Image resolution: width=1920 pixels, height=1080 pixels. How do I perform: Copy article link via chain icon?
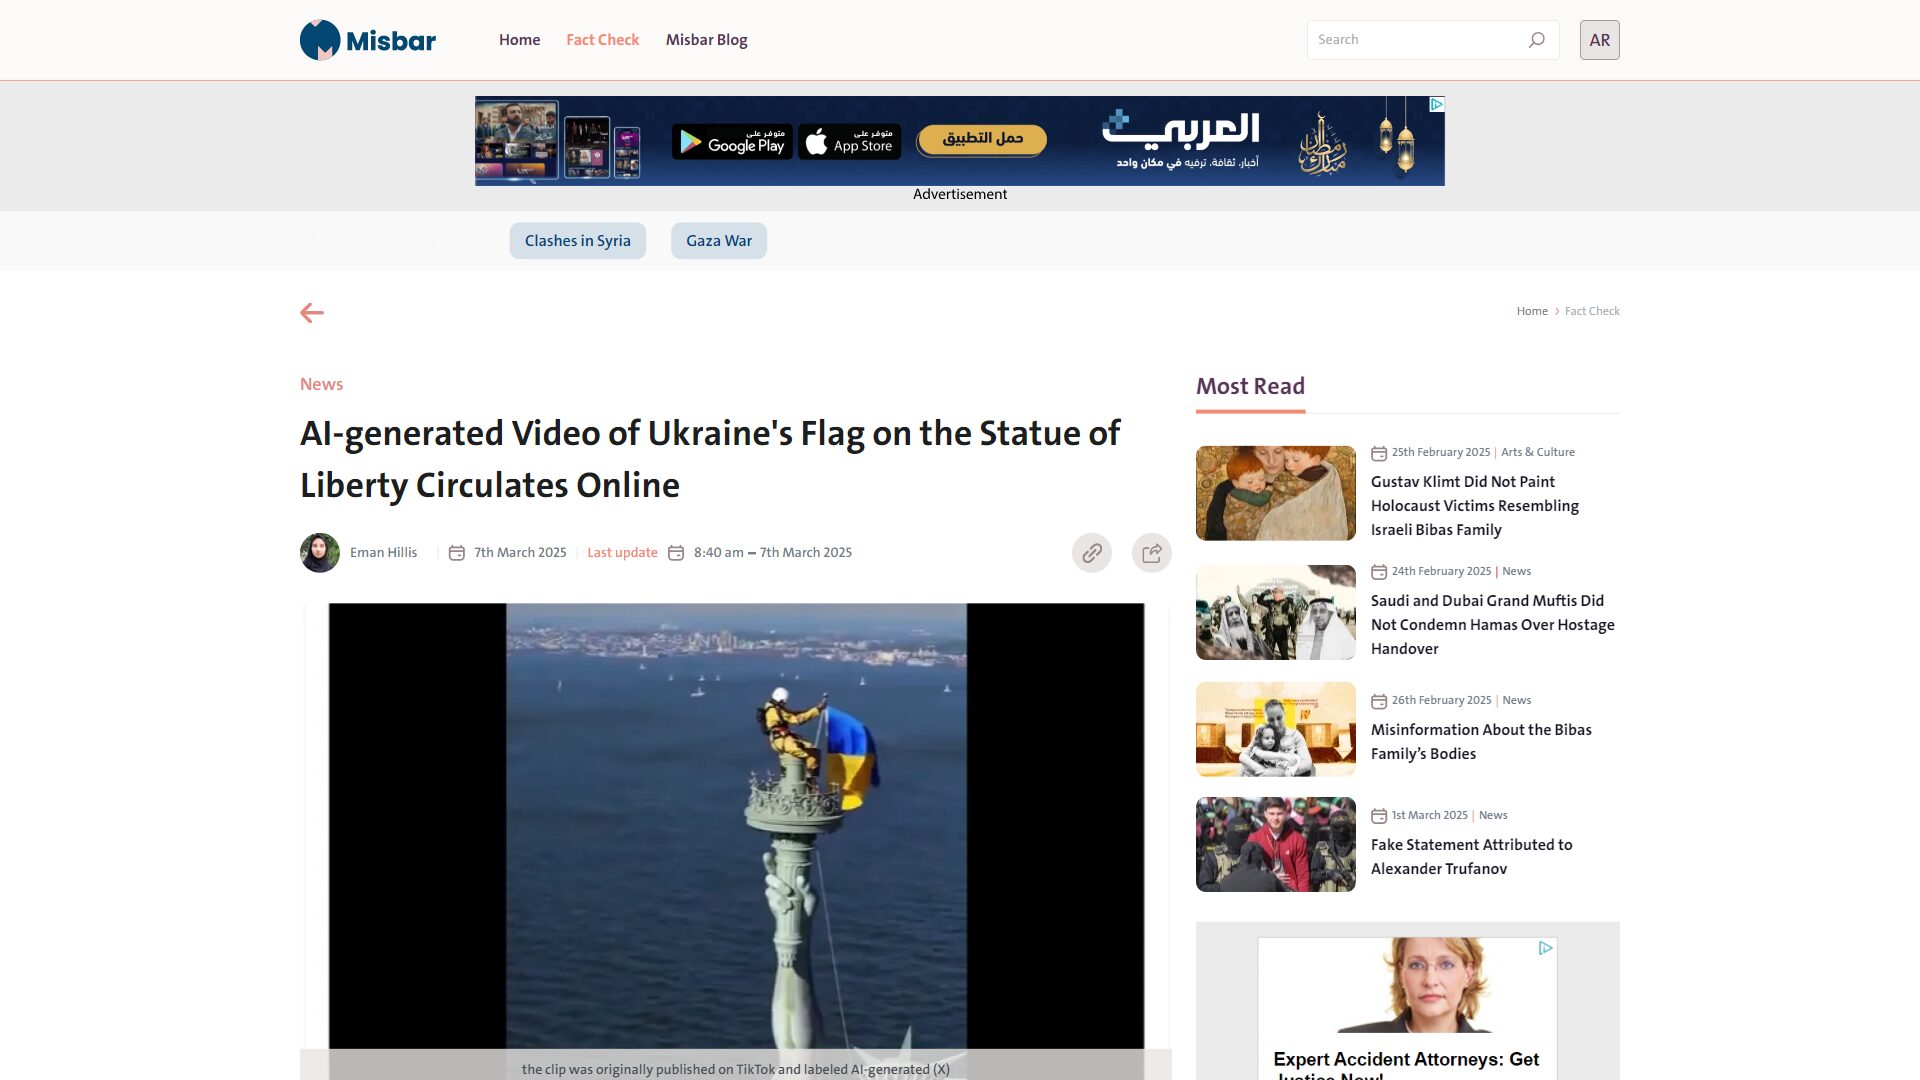coord(1092,552)
